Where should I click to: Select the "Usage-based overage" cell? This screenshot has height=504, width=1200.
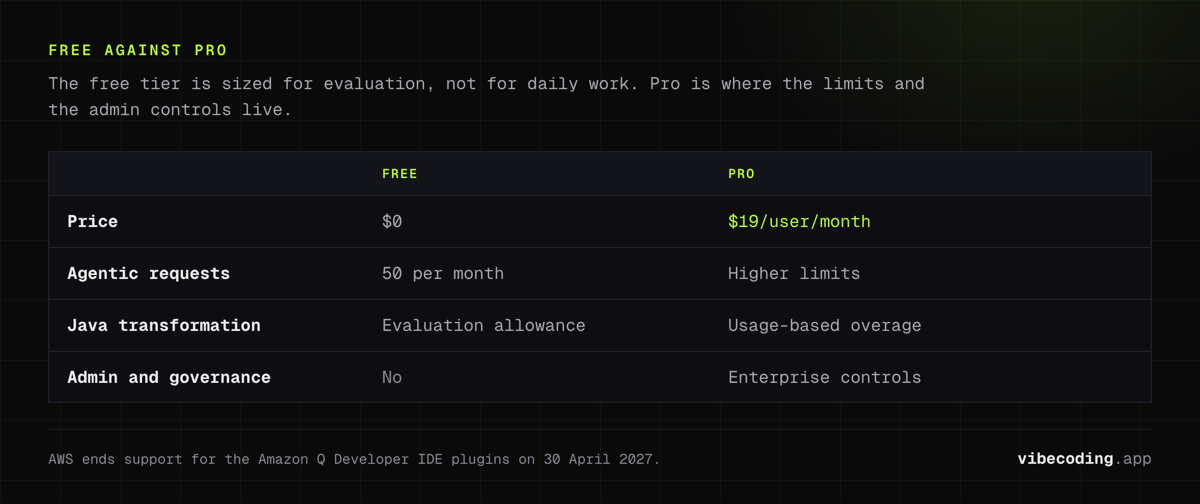tap(825, 325)
